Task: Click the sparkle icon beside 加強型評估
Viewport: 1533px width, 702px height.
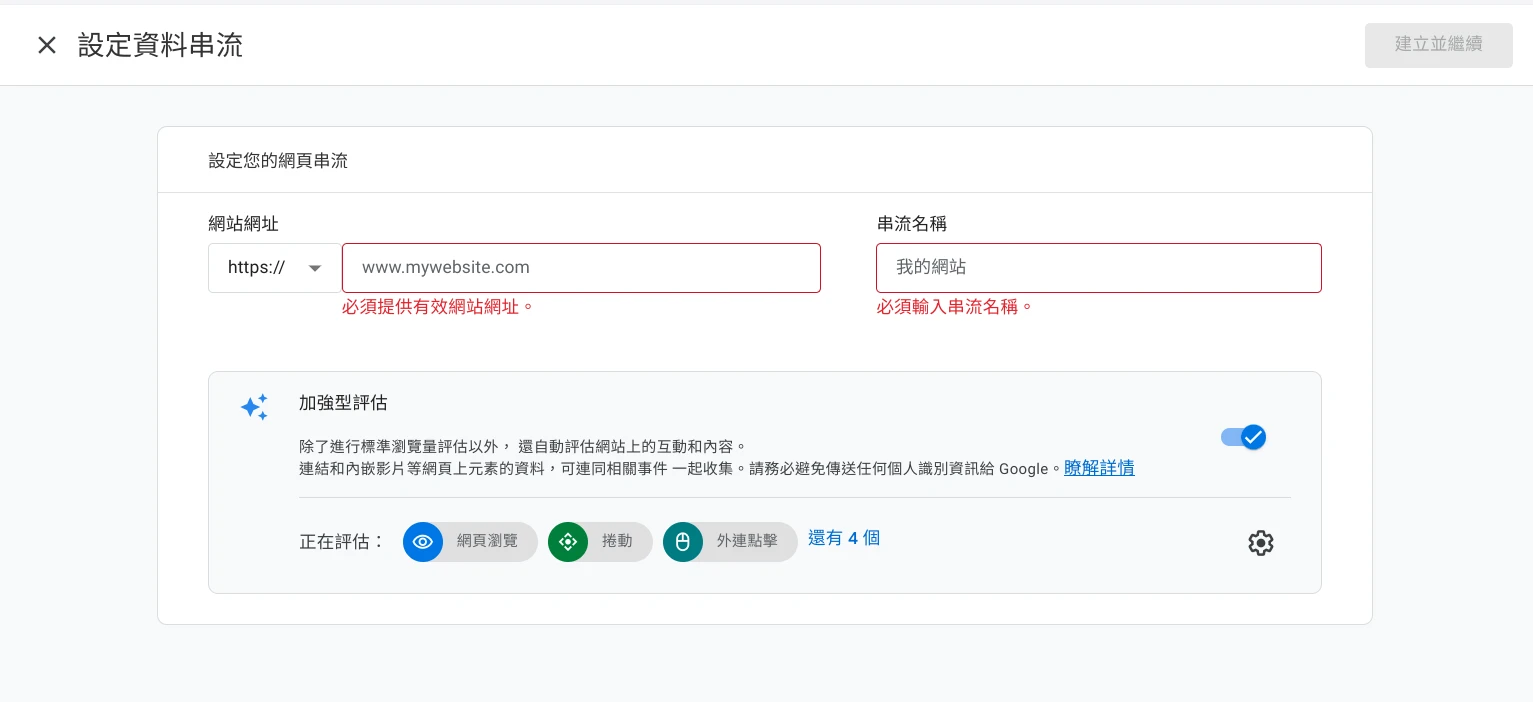Action: [x=254, y=407]
